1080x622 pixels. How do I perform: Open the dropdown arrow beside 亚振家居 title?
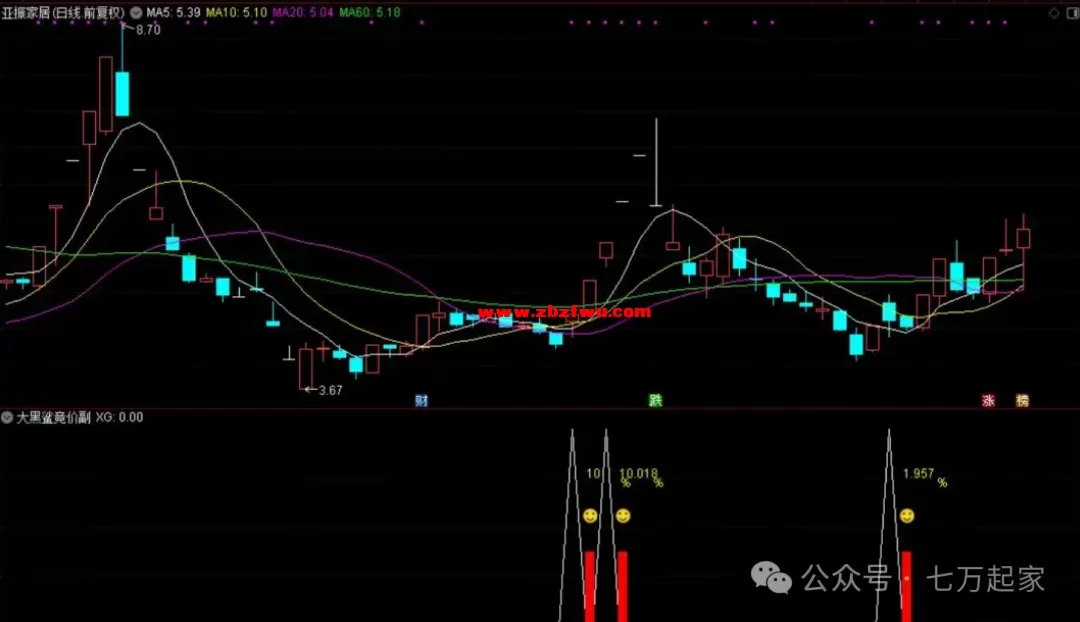coord(136,12)
